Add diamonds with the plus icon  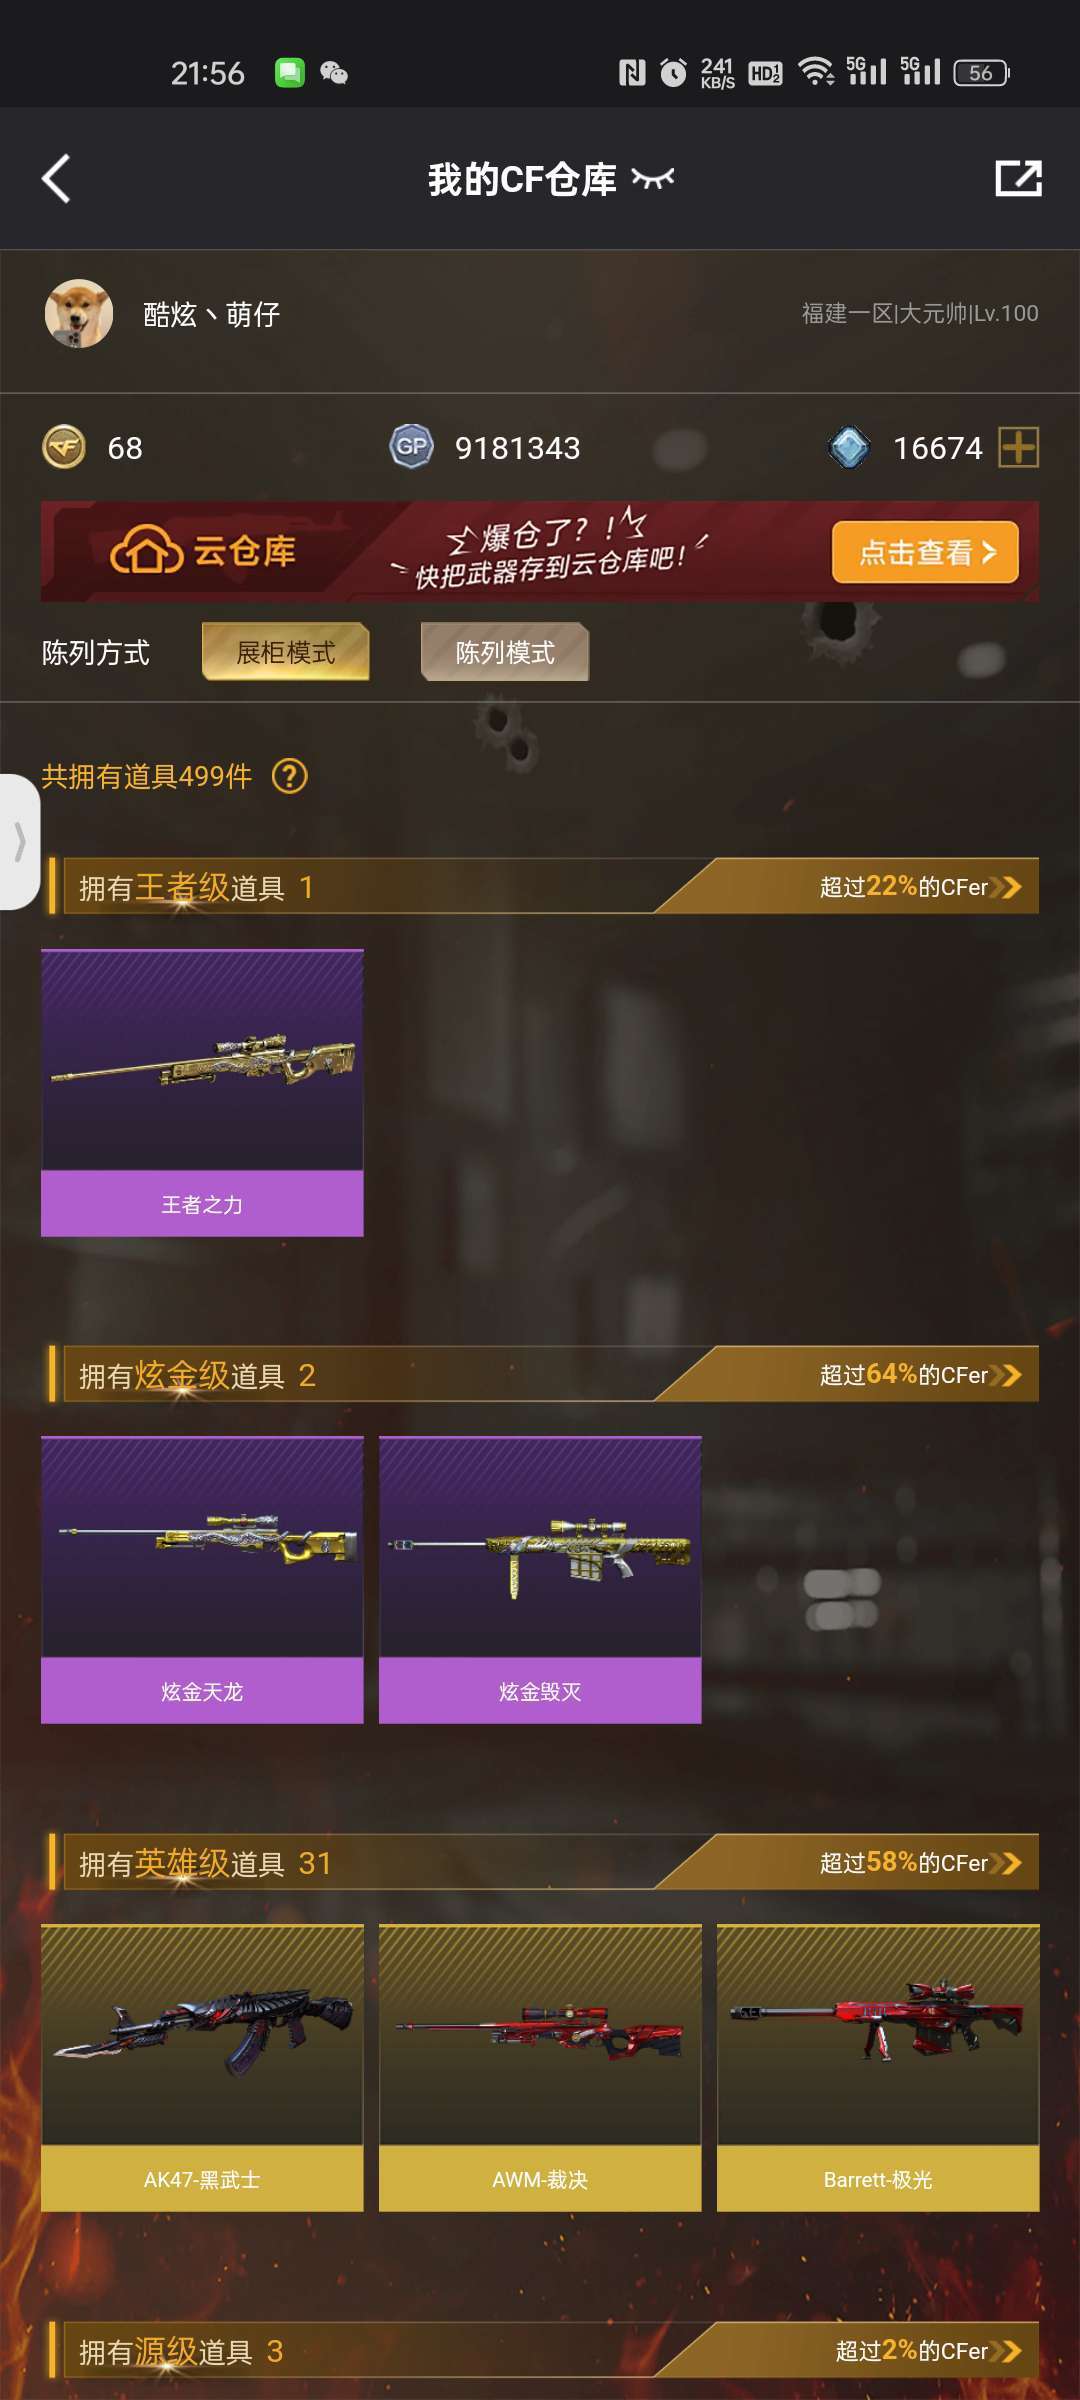pos(1019,447)
